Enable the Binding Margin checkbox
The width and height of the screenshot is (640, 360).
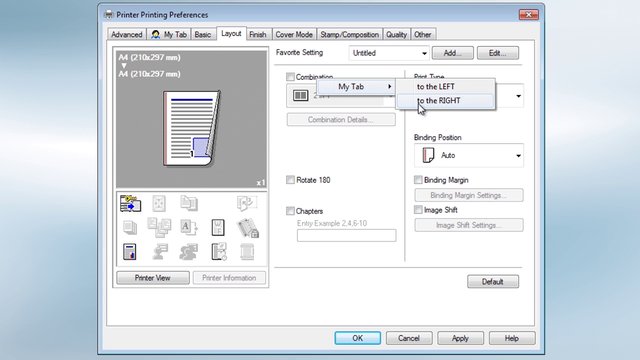tap(418, 180)
